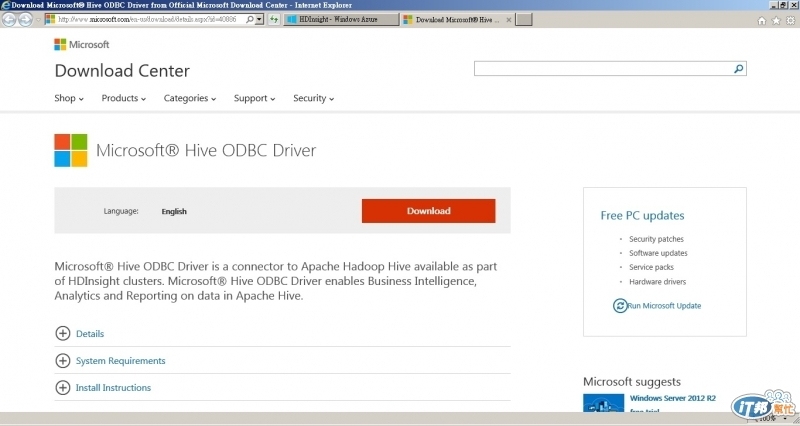Expand Details with the plus icon
Image resolution: width=800 pixels, height=426 pixels.
tap(62, 333)
